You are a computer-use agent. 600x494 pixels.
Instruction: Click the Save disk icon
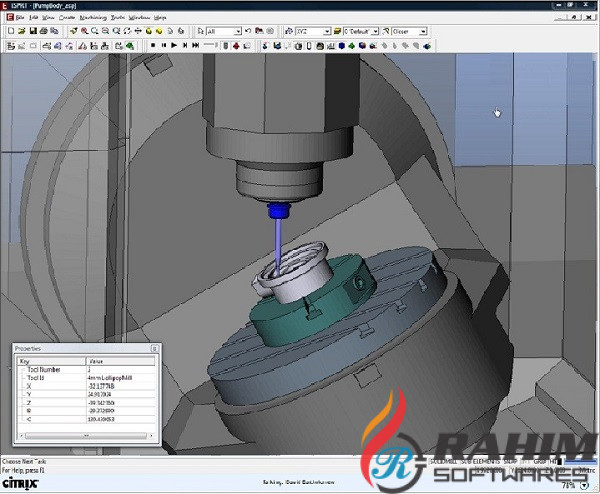point(33,31)
